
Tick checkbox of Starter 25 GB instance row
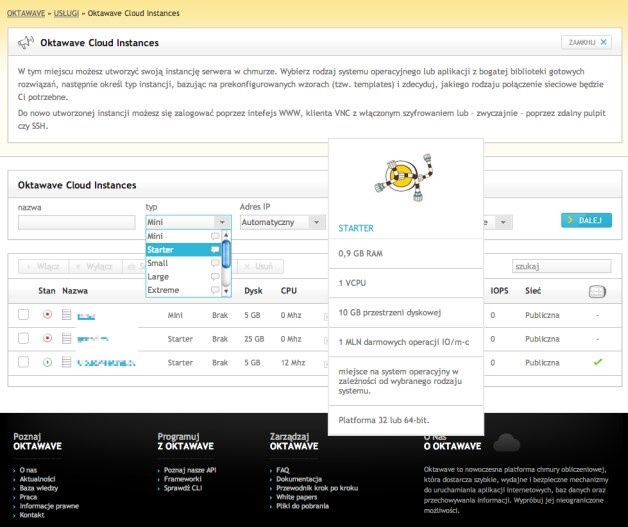click(x=23, y=338)
